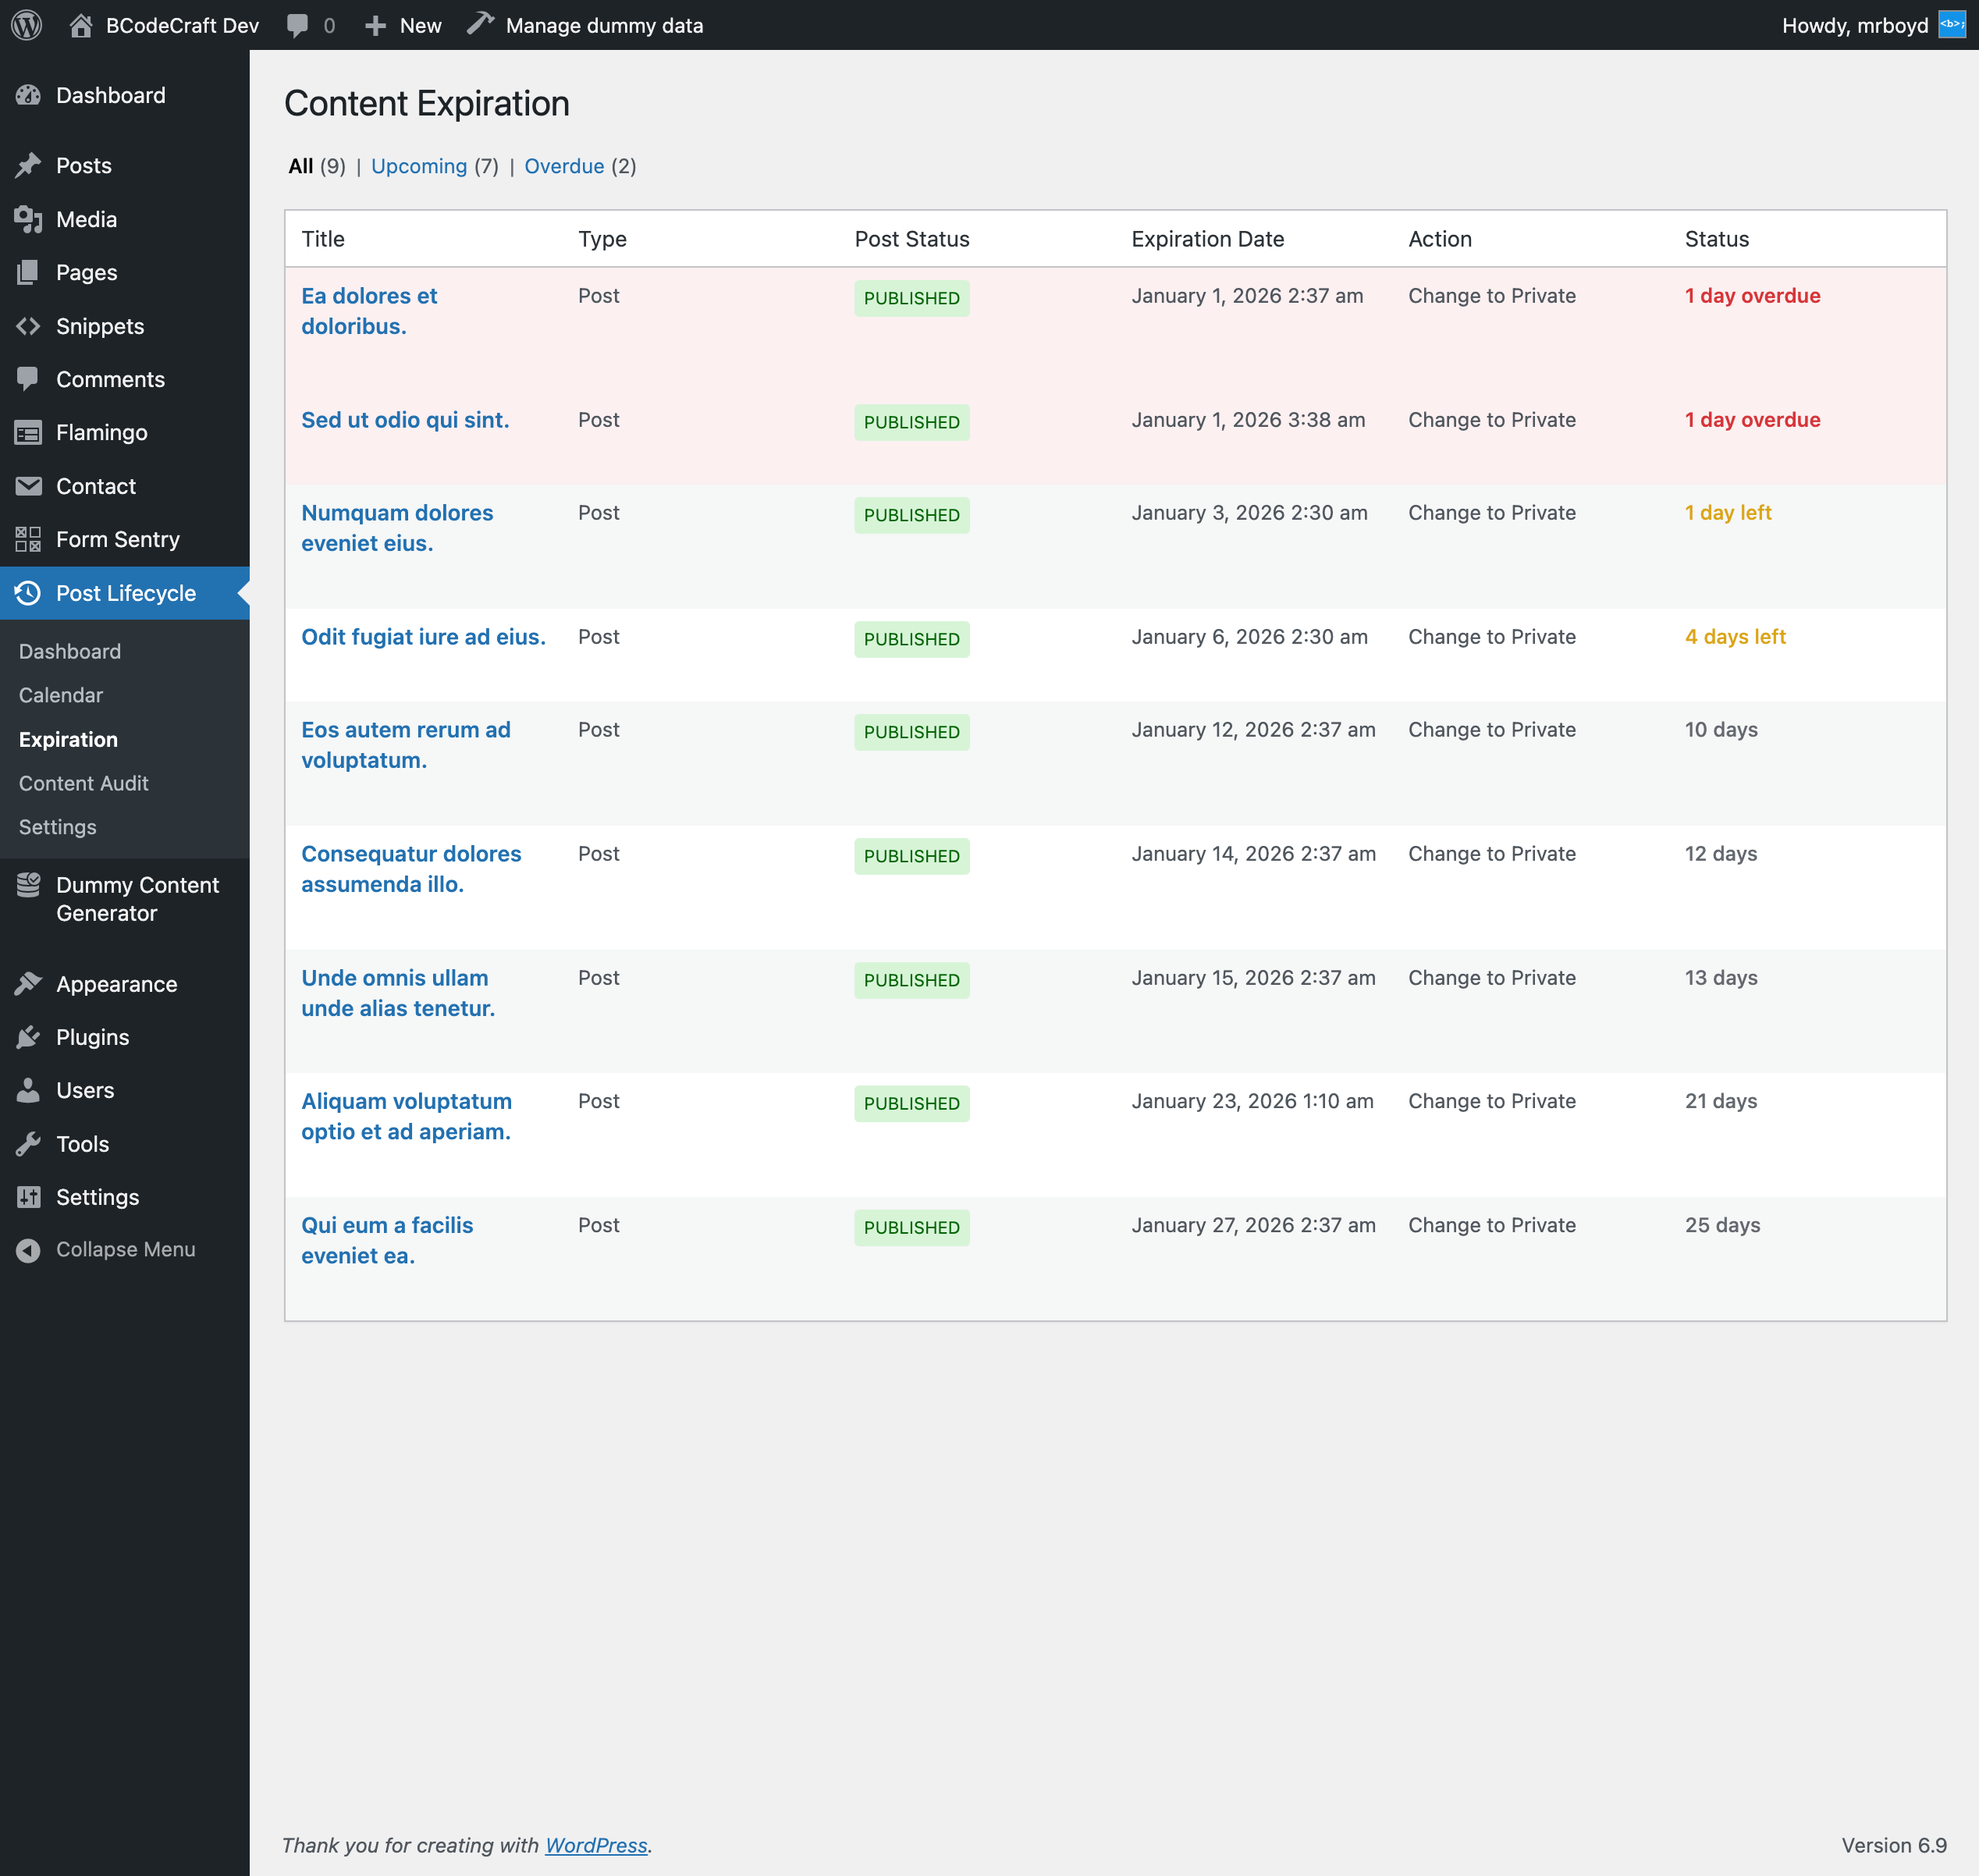
Task: Open the Media library from the sidebar icon
Action: coord(28,219)
